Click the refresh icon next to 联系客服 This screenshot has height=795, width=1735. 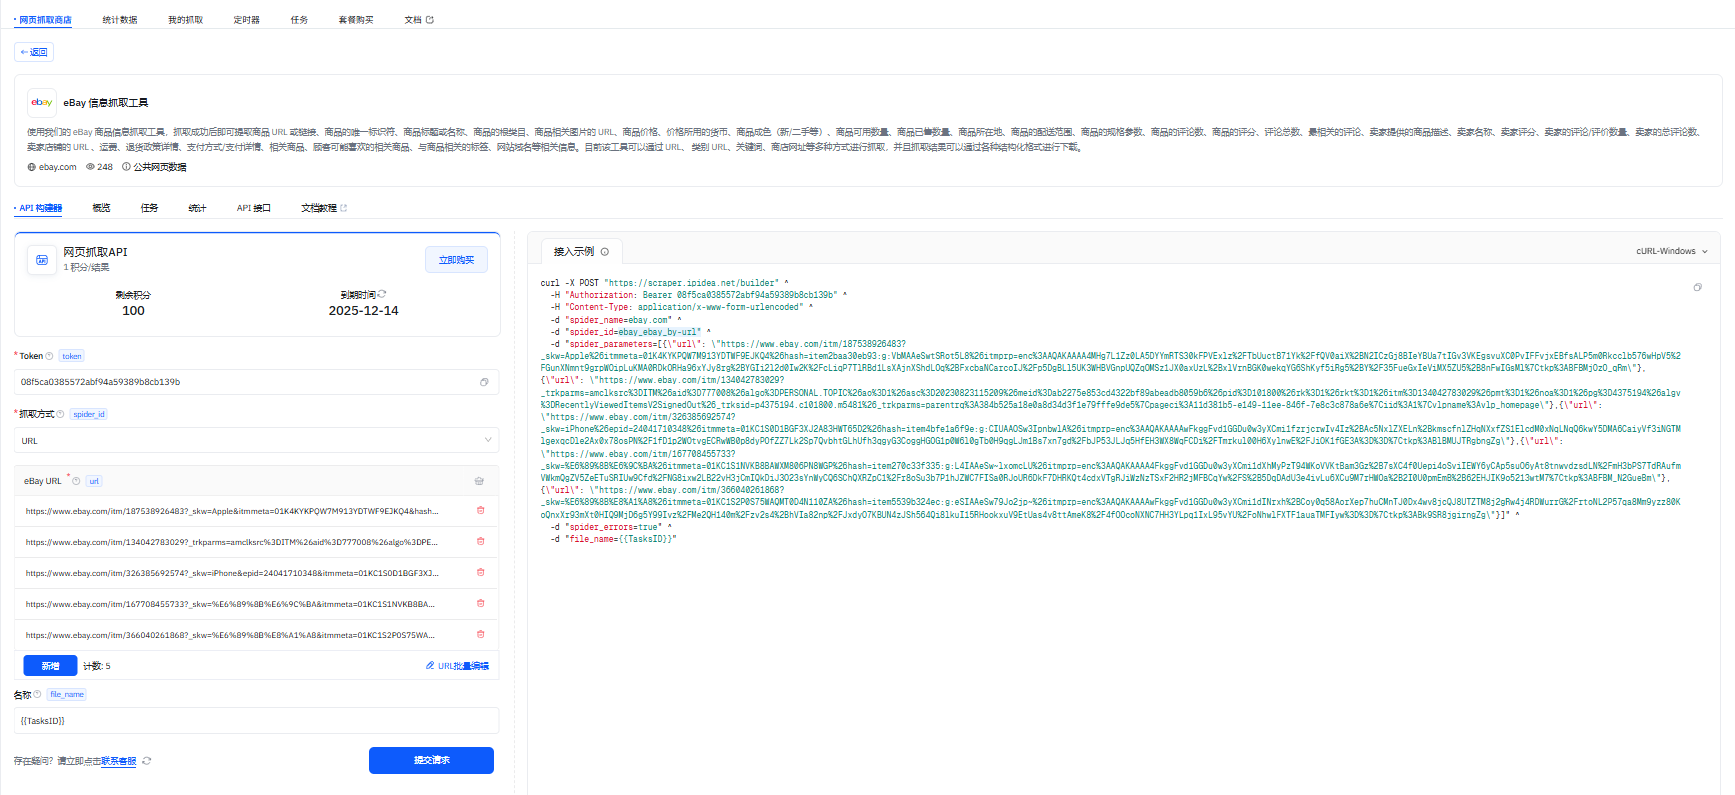pos(147,761)
